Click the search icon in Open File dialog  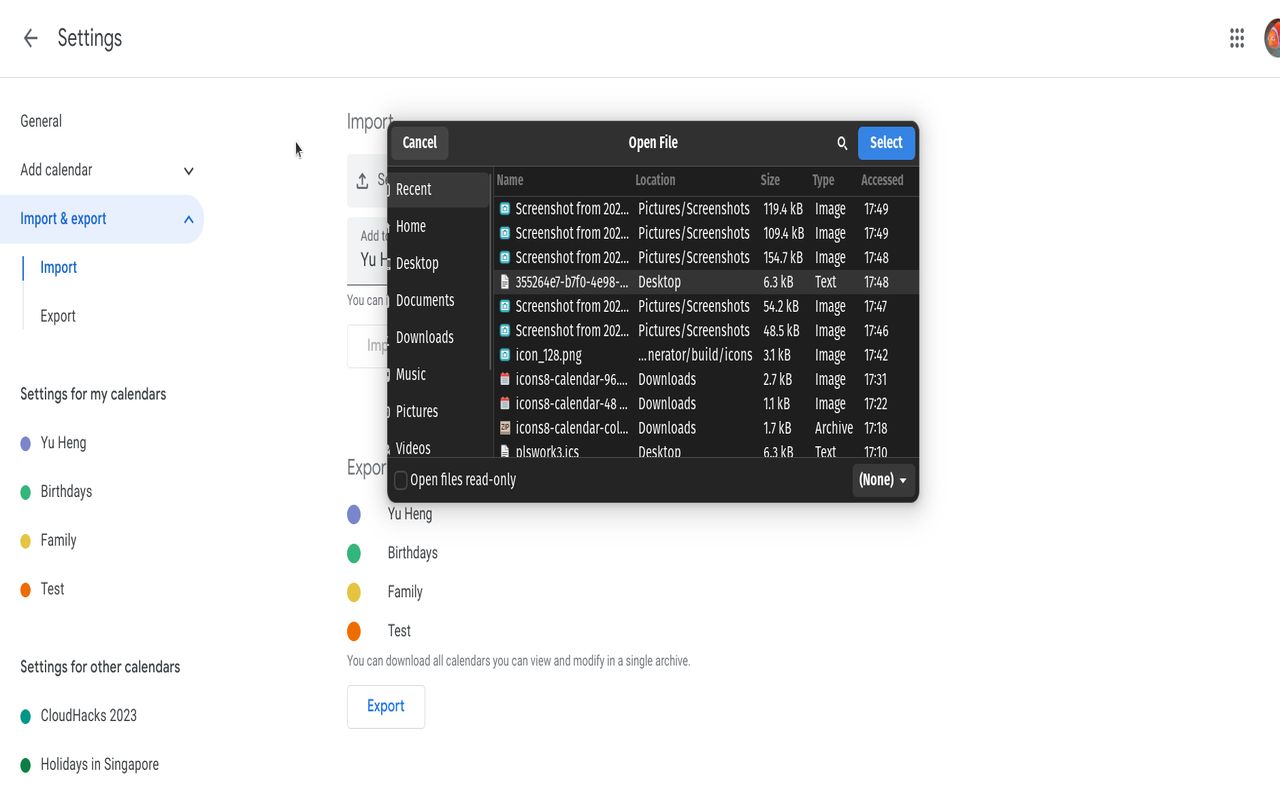tap(842, 143)
